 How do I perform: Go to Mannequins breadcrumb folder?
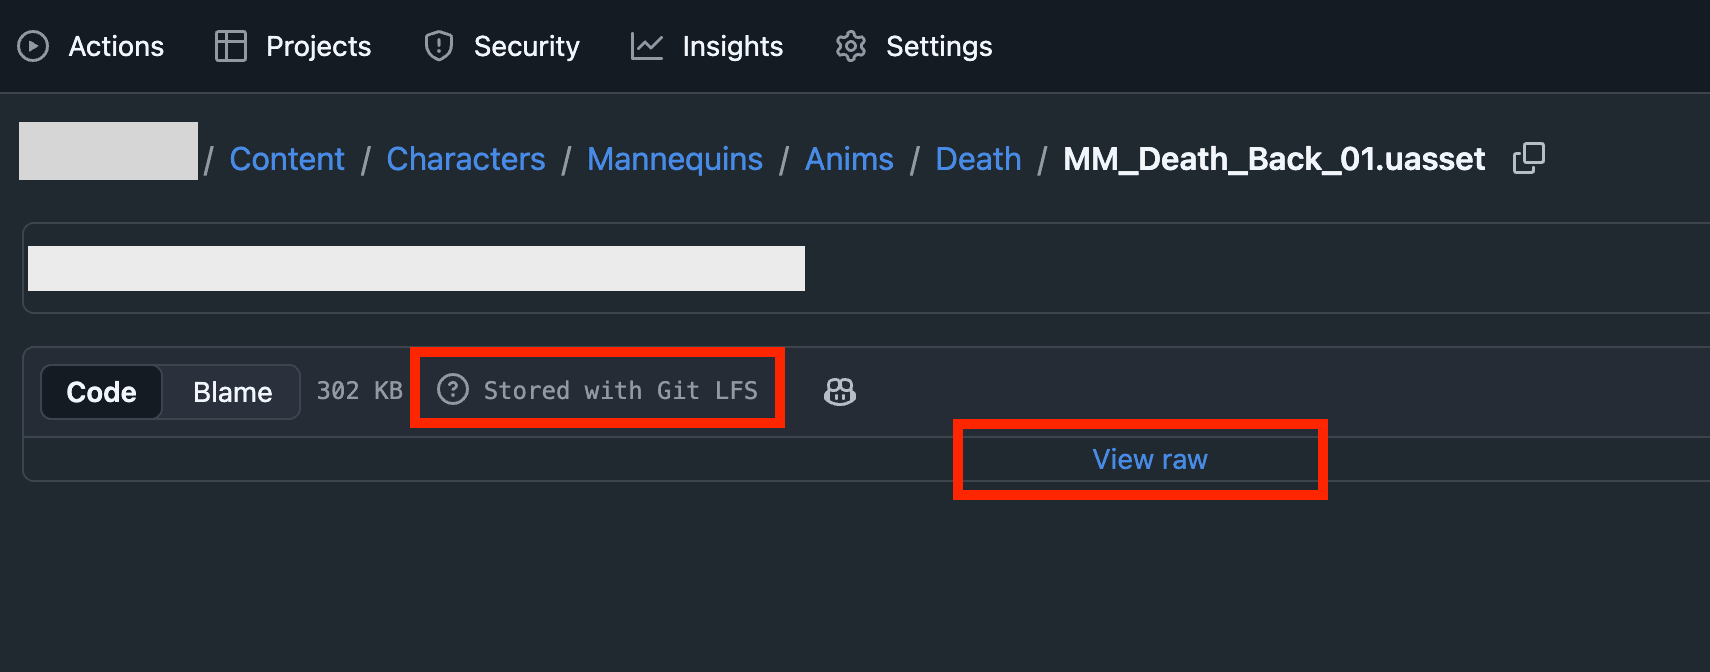[x=675, y=159]
